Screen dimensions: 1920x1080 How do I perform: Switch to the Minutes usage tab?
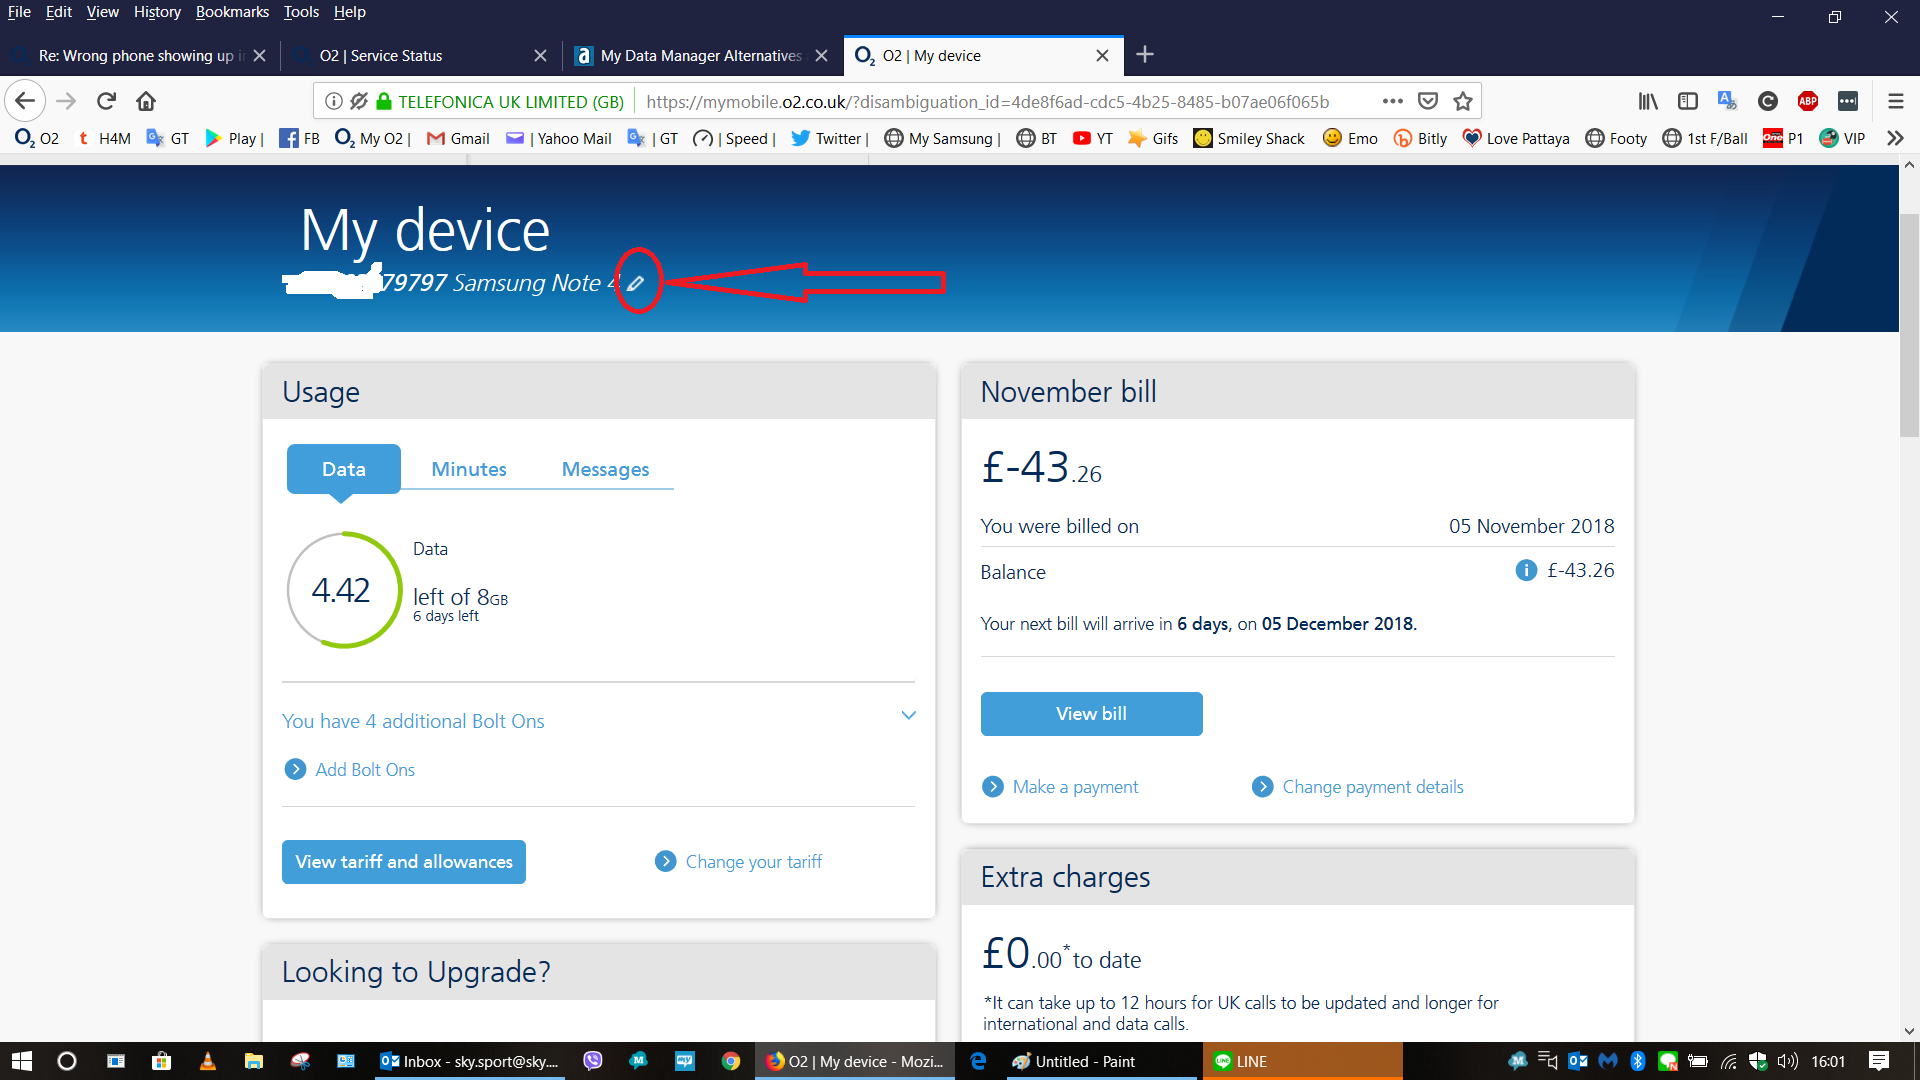(x=468, y=468)
